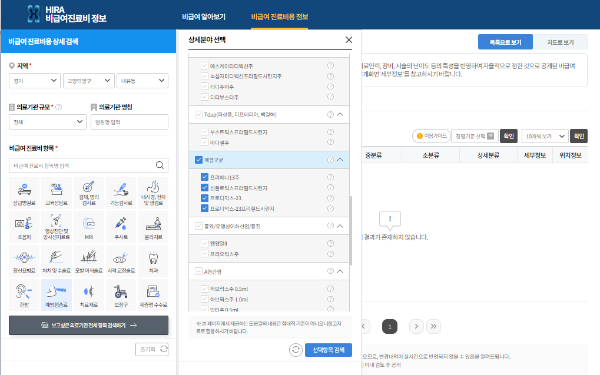Viewport: 600px width, 375px height.
Task: Click the magnifier icon in item search box
Action: pos(160,165)
